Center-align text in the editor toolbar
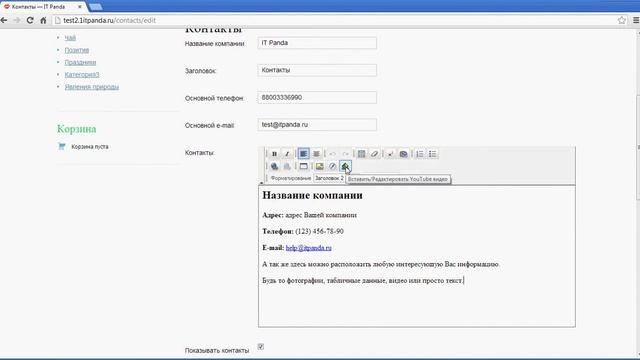 click(x=316, y=154)
